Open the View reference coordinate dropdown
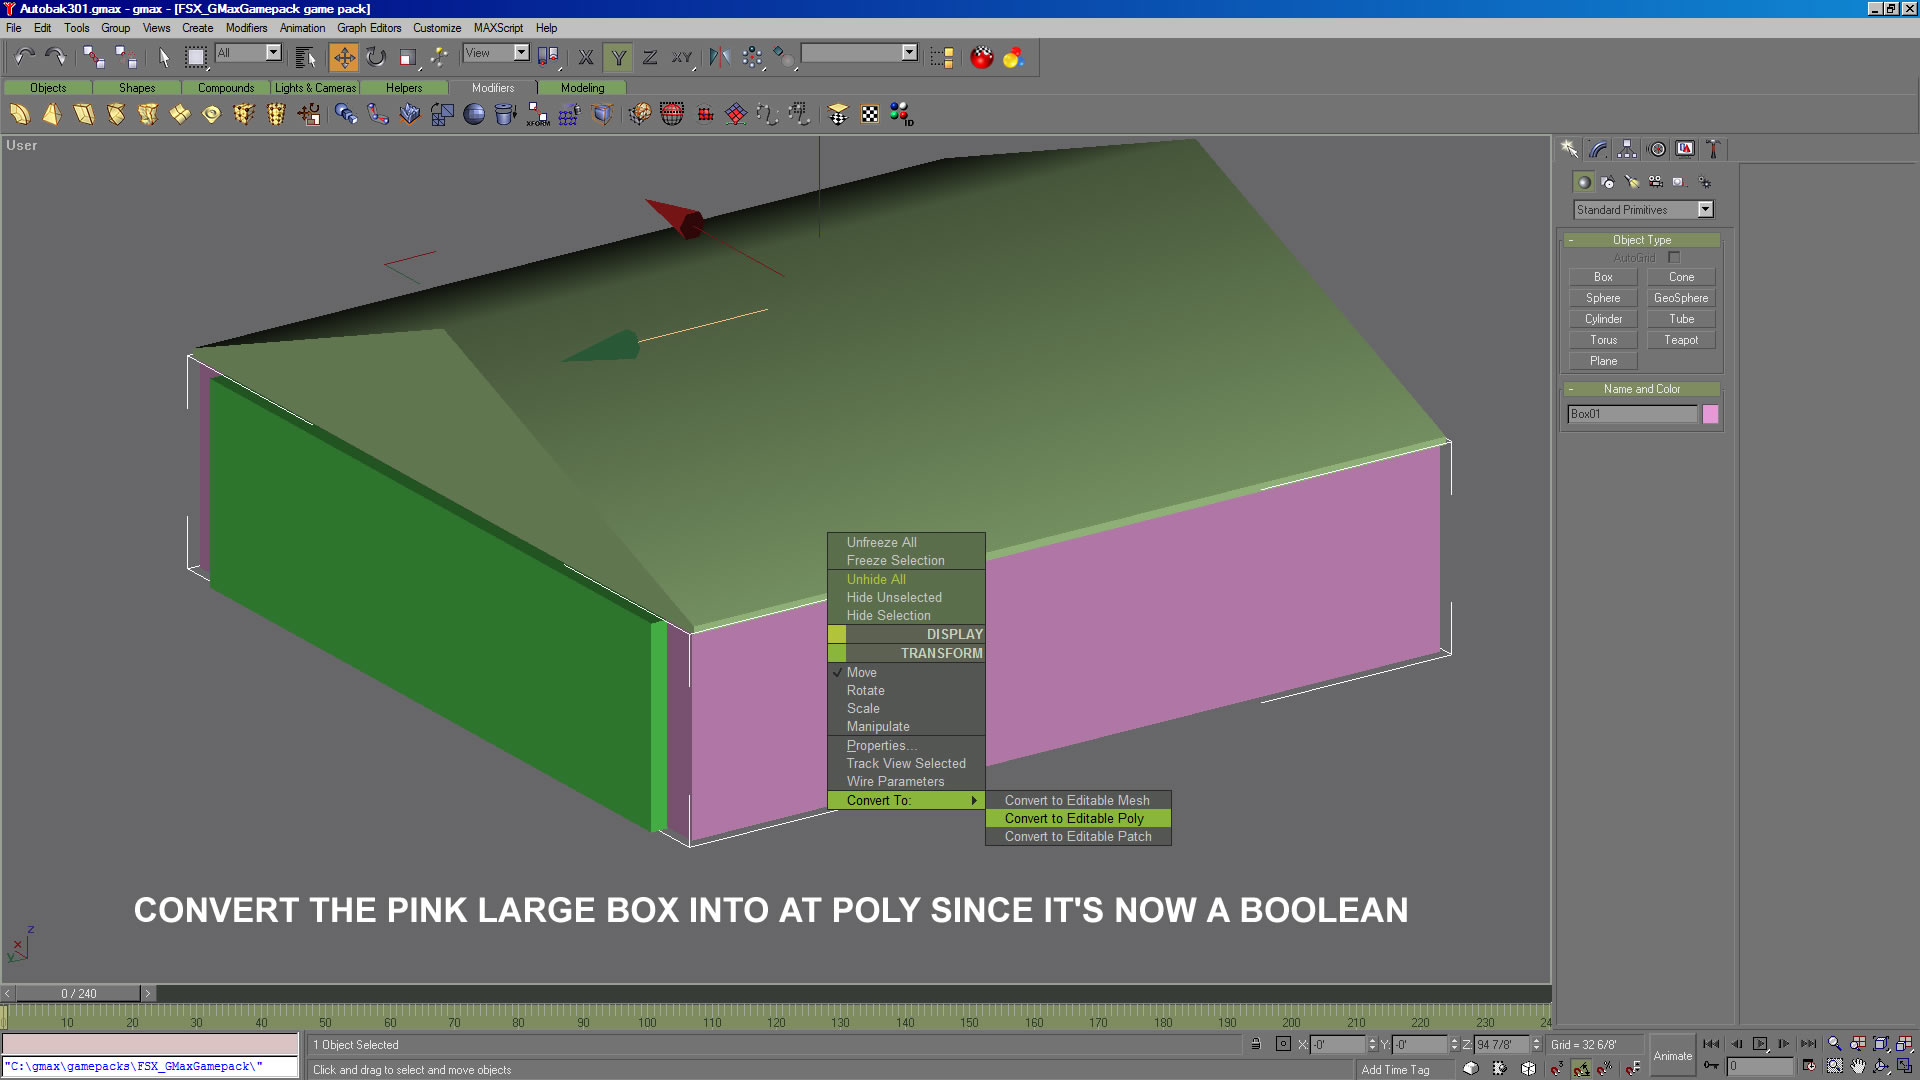Screen dimensions: 1920x1080 click(521, 53)
